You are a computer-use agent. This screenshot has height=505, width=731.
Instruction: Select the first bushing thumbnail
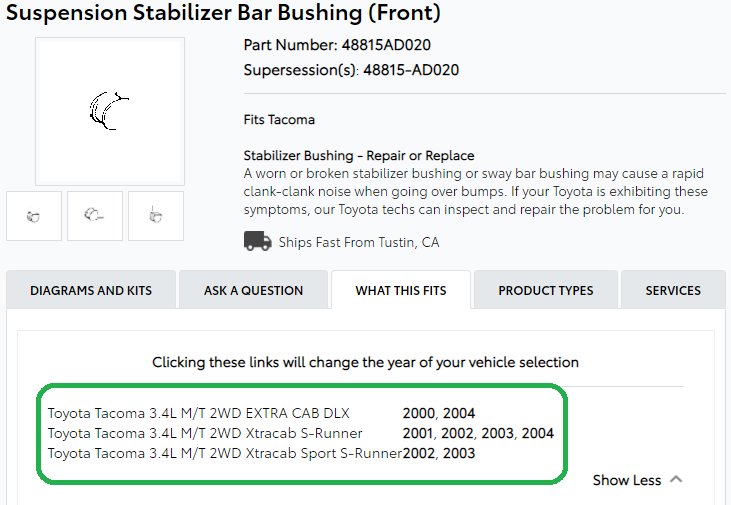[x=34, y=216]
